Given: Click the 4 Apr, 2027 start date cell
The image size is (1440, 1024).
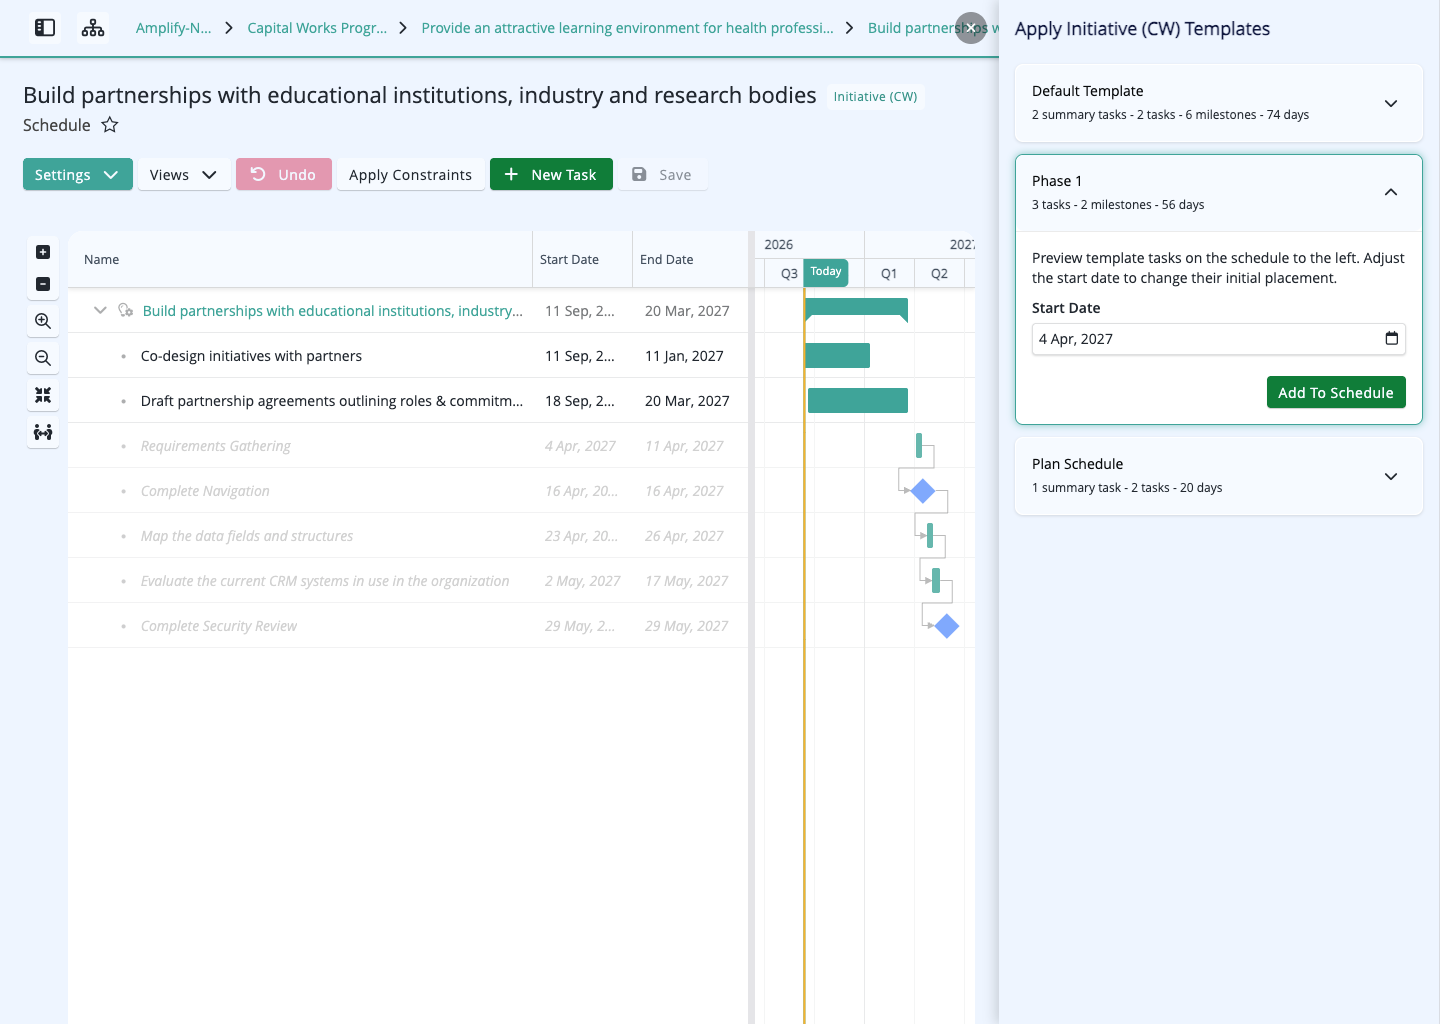Looking at the screenshot, I should pos(580,445).
